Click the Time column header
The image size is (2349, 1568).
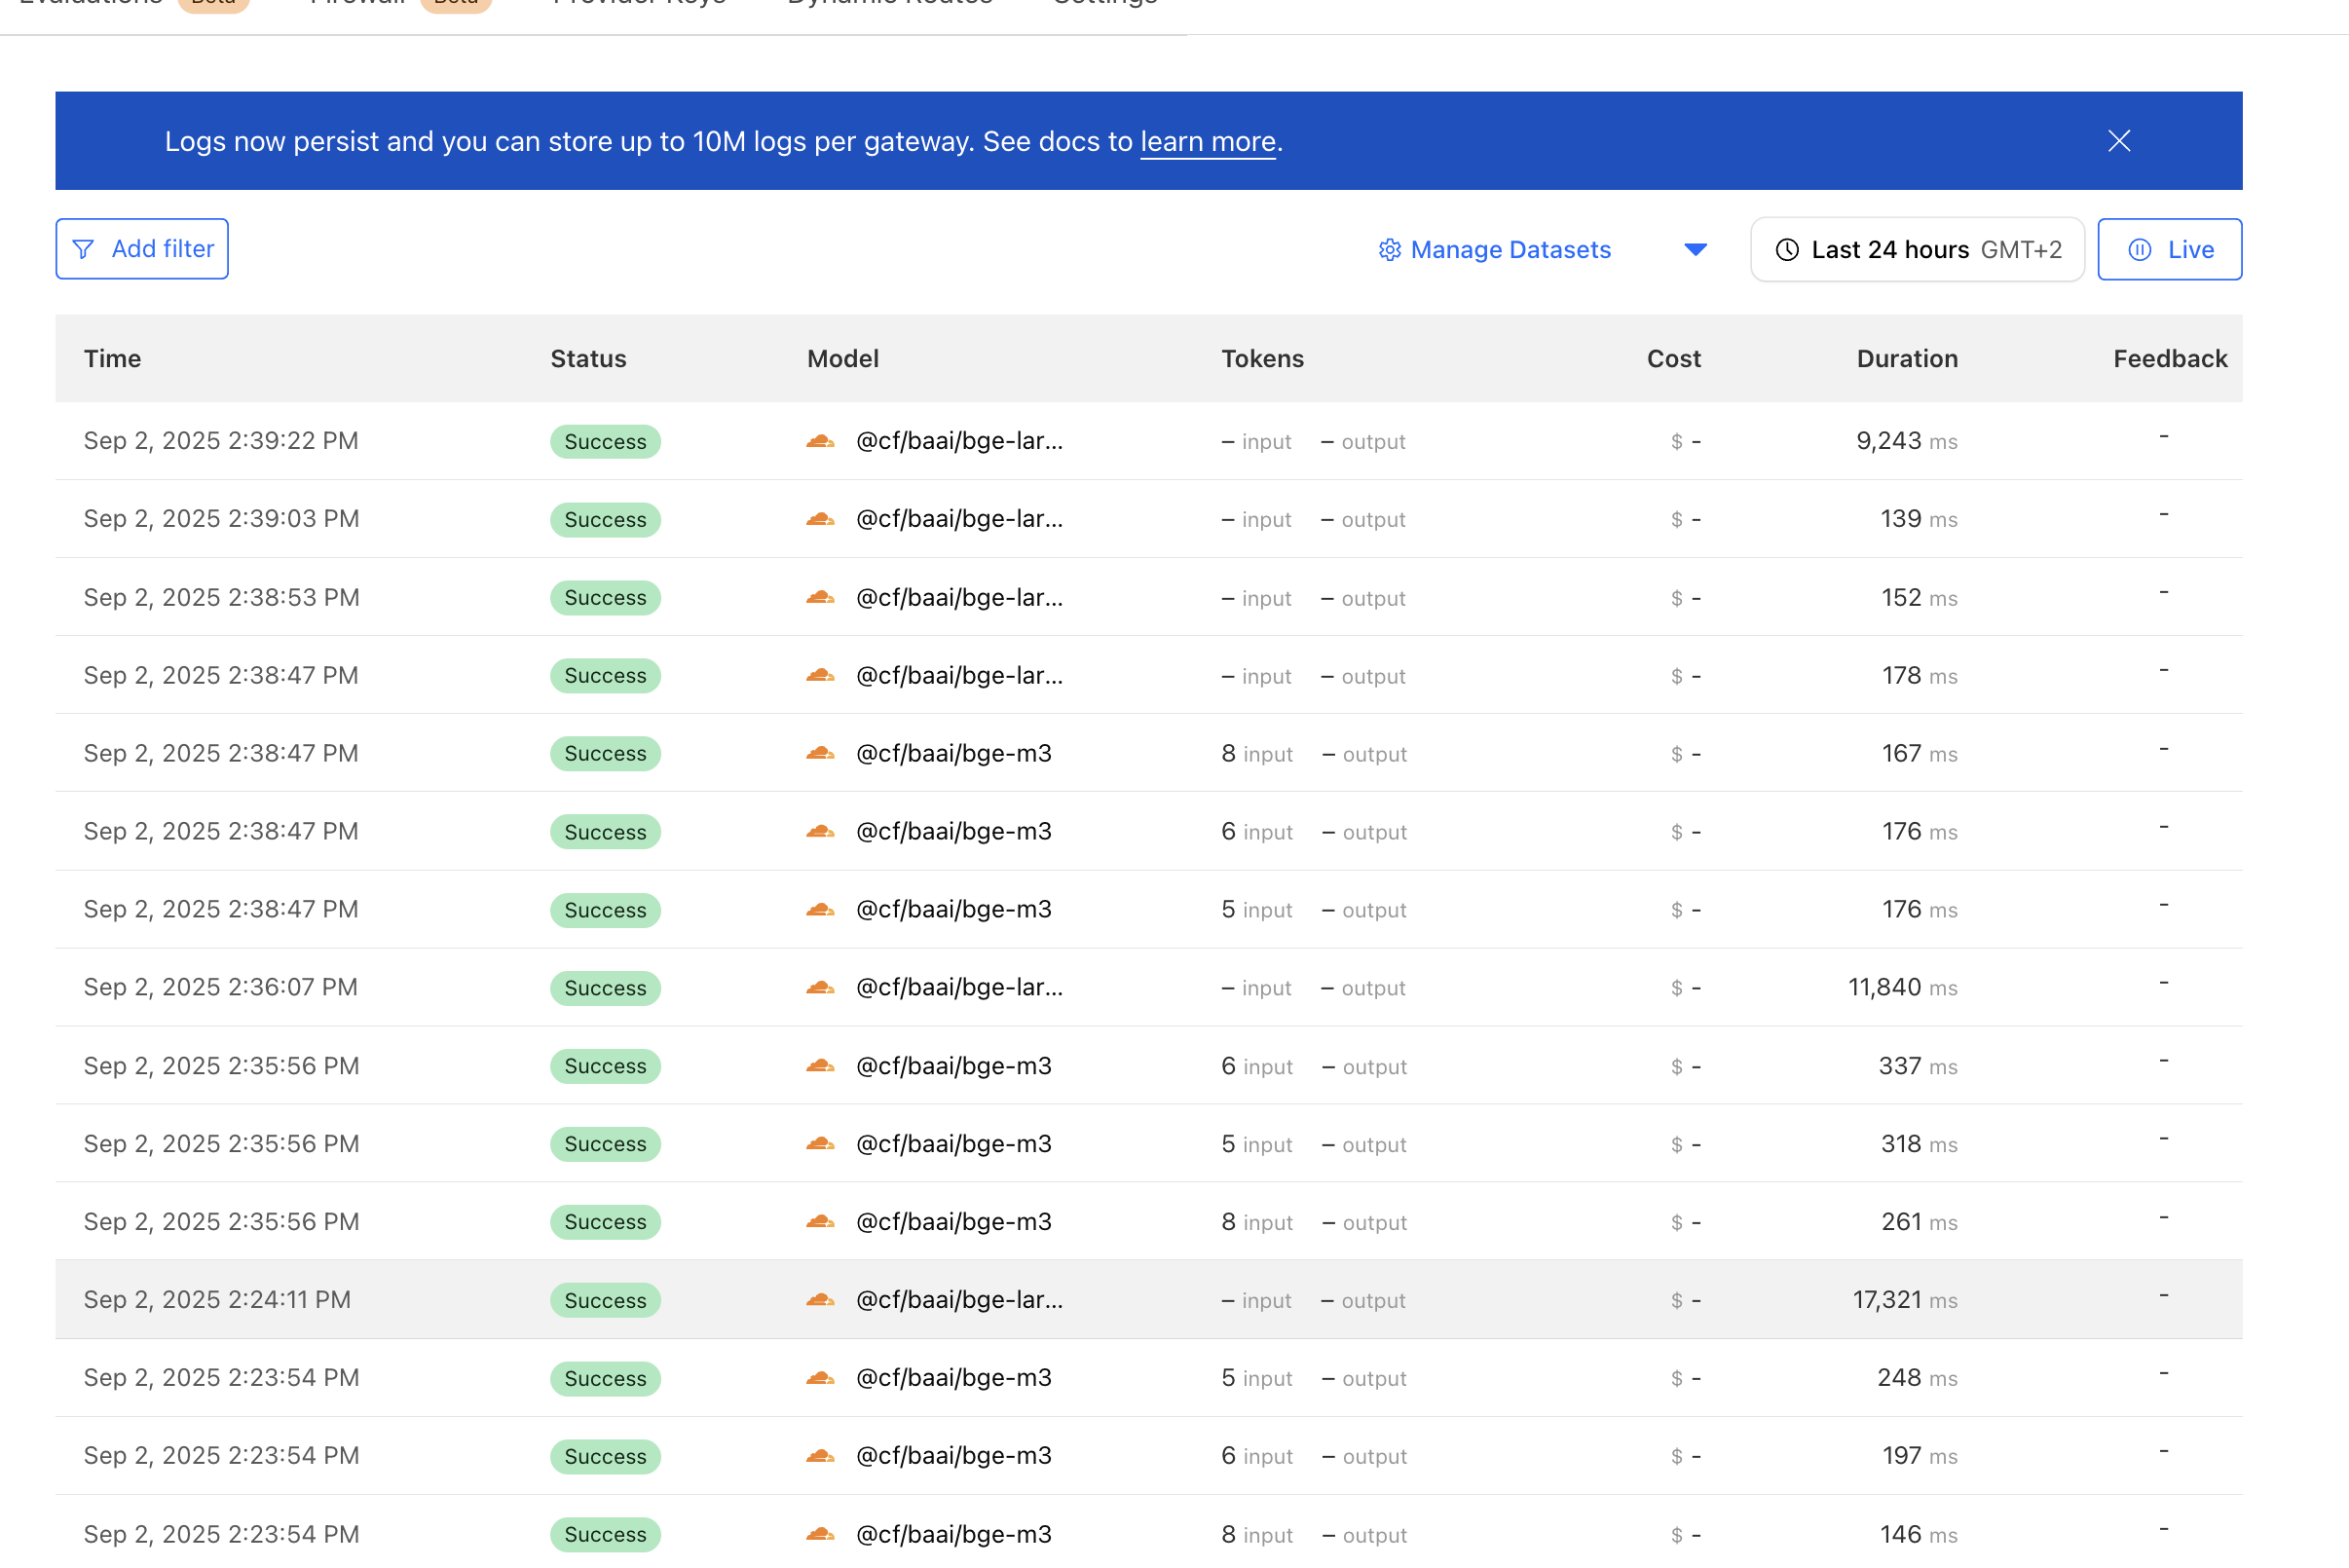112,359
